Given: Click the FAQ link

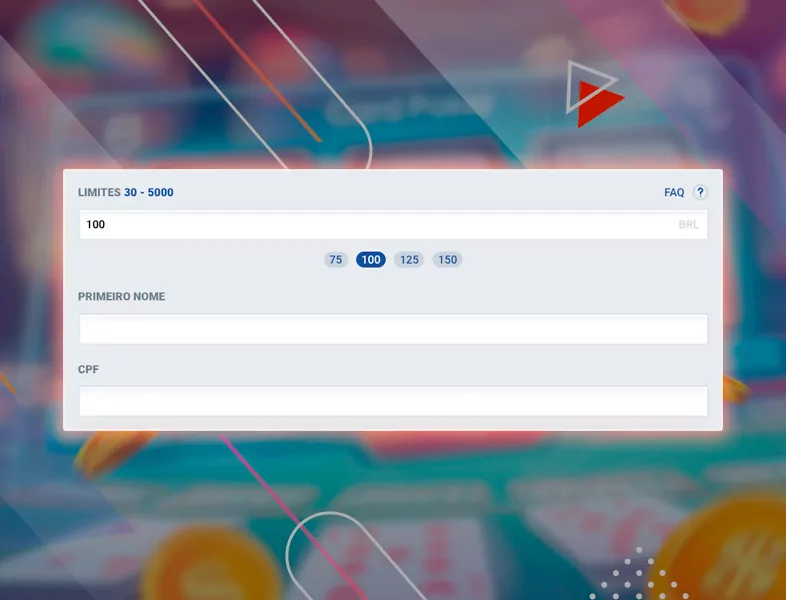Looking at the screenshot, I should (674, 192).
